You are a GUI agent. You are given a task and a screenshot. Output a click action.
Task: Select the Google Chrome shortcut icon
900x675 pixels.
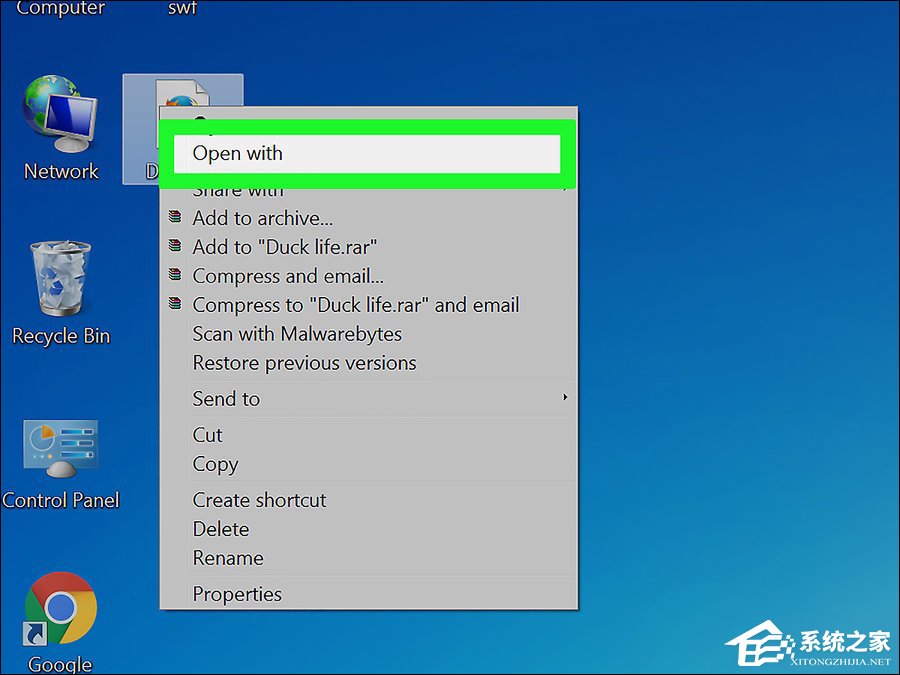click(60, 608)
